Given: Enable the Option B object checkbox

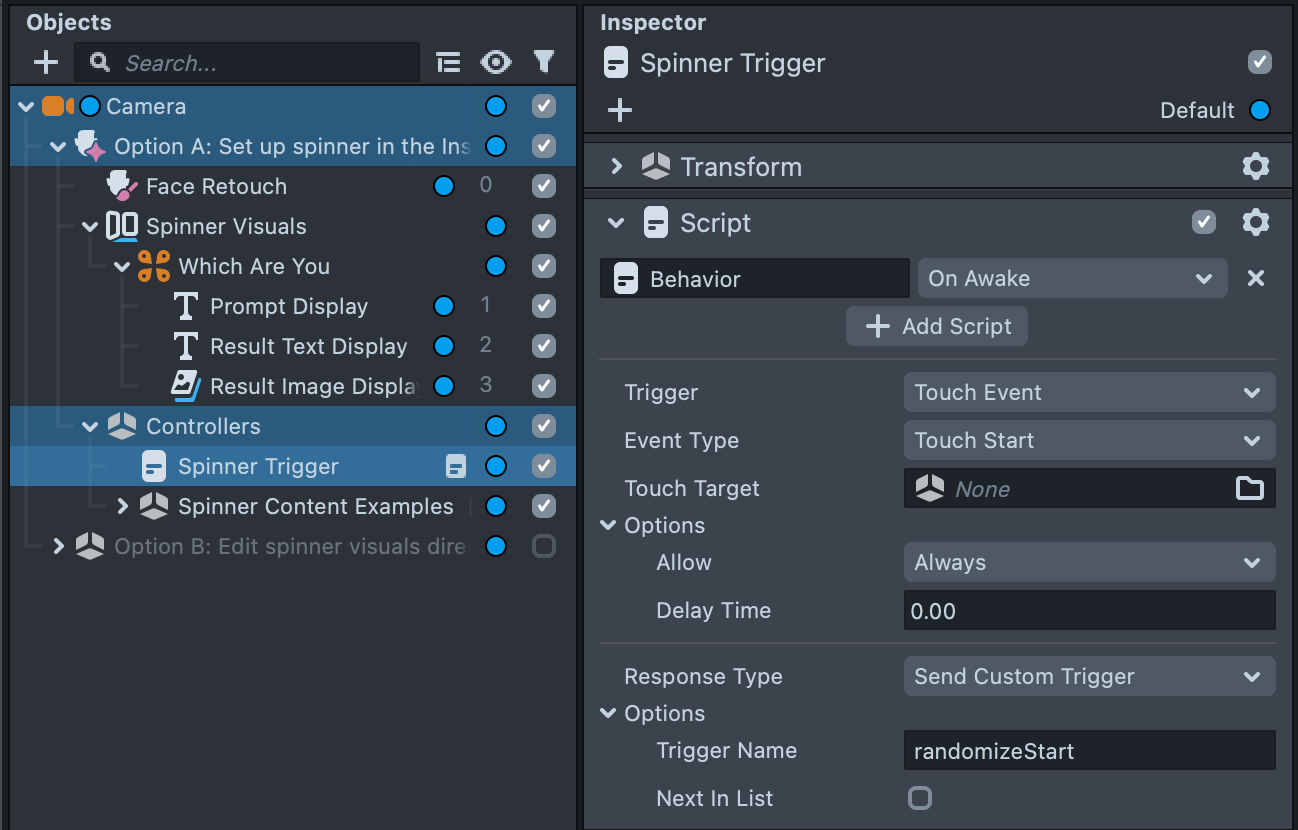Looking at the screenshot, I should click(543, 546).
